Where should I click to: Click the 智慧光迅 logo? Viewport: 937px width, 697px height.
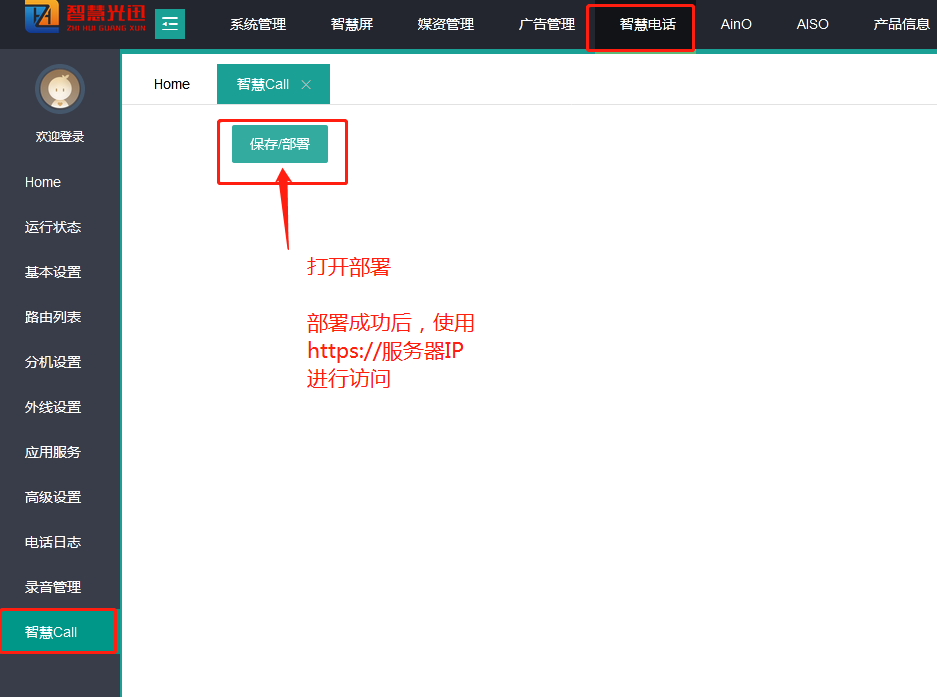(85, 19)
